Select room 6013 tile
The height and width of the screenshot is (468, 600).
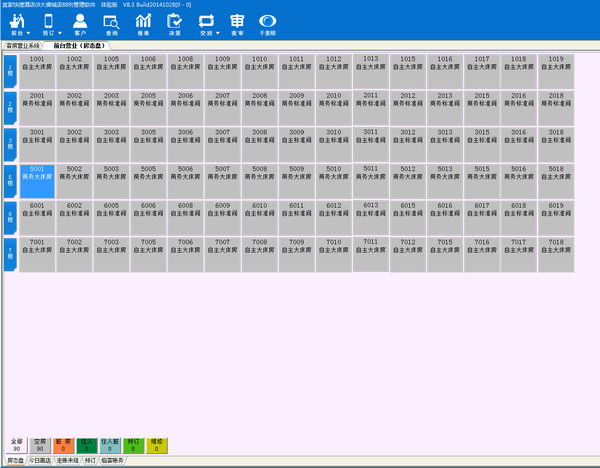tap(371, 218)
